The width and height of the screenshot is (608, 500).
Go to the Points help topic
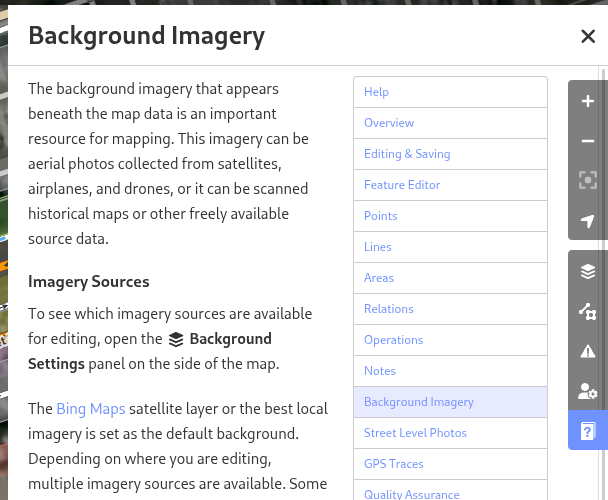tap(450, 216)
